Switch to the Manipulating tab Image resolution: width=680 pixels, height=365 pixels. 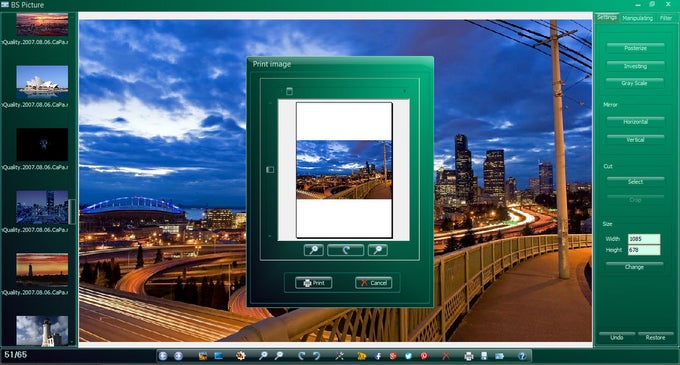click(x=638, y=18)
